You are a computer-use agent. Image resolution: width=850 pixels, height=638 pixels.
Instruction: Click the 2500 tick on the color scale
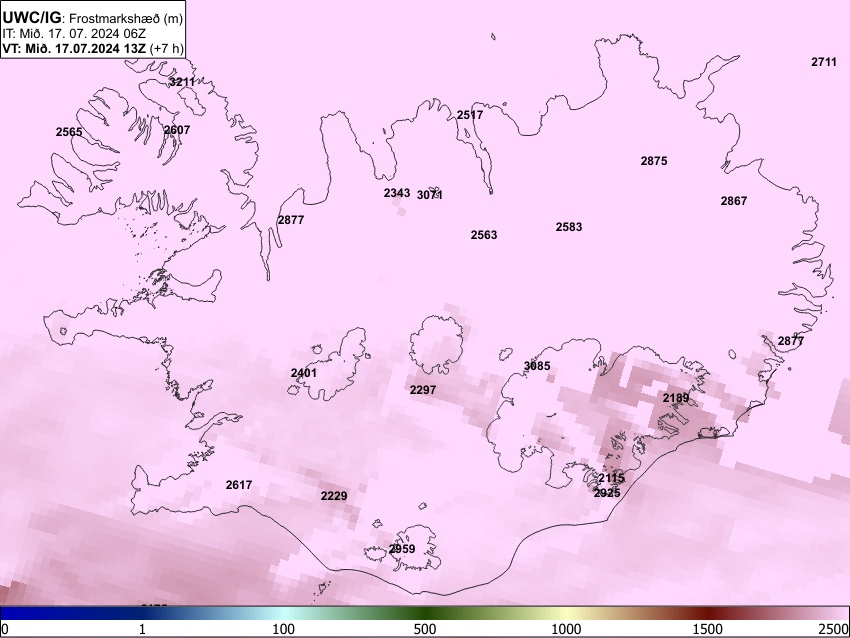834,629
